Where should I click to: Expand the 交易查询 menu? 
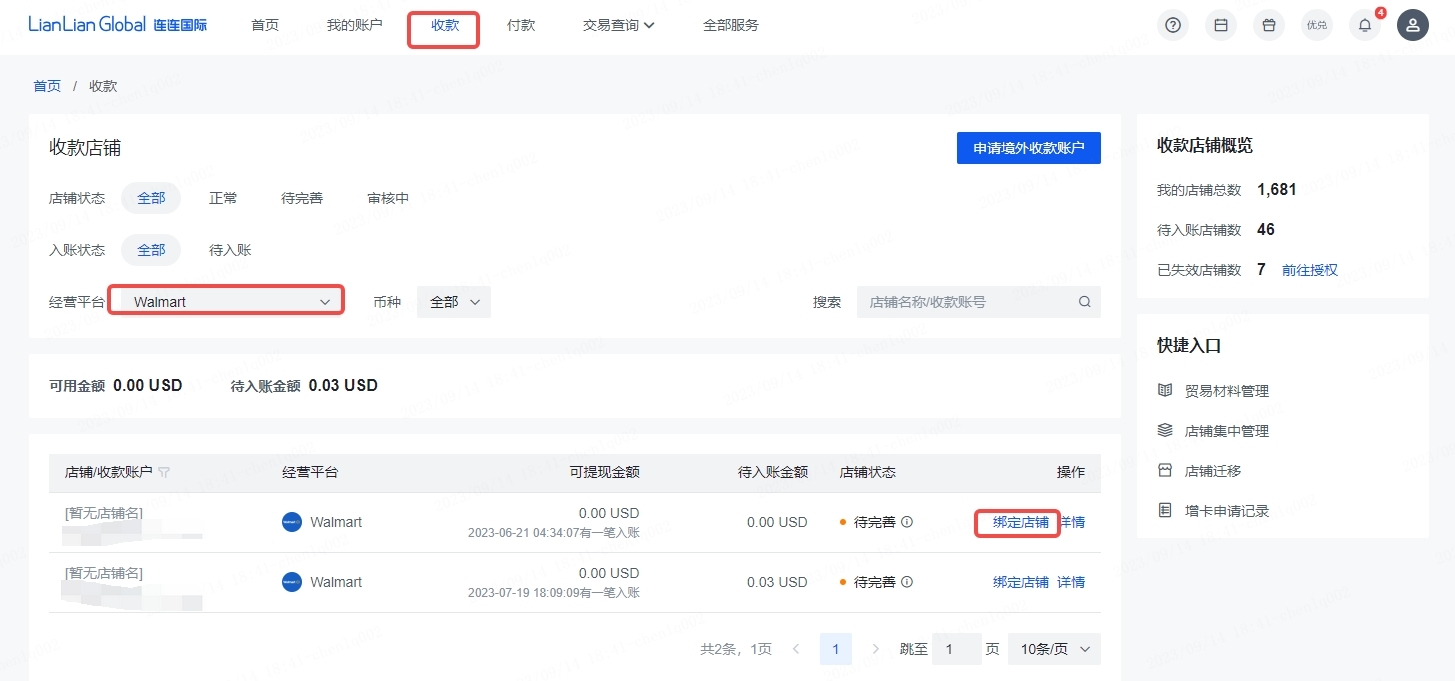click(x=619, y=25)
